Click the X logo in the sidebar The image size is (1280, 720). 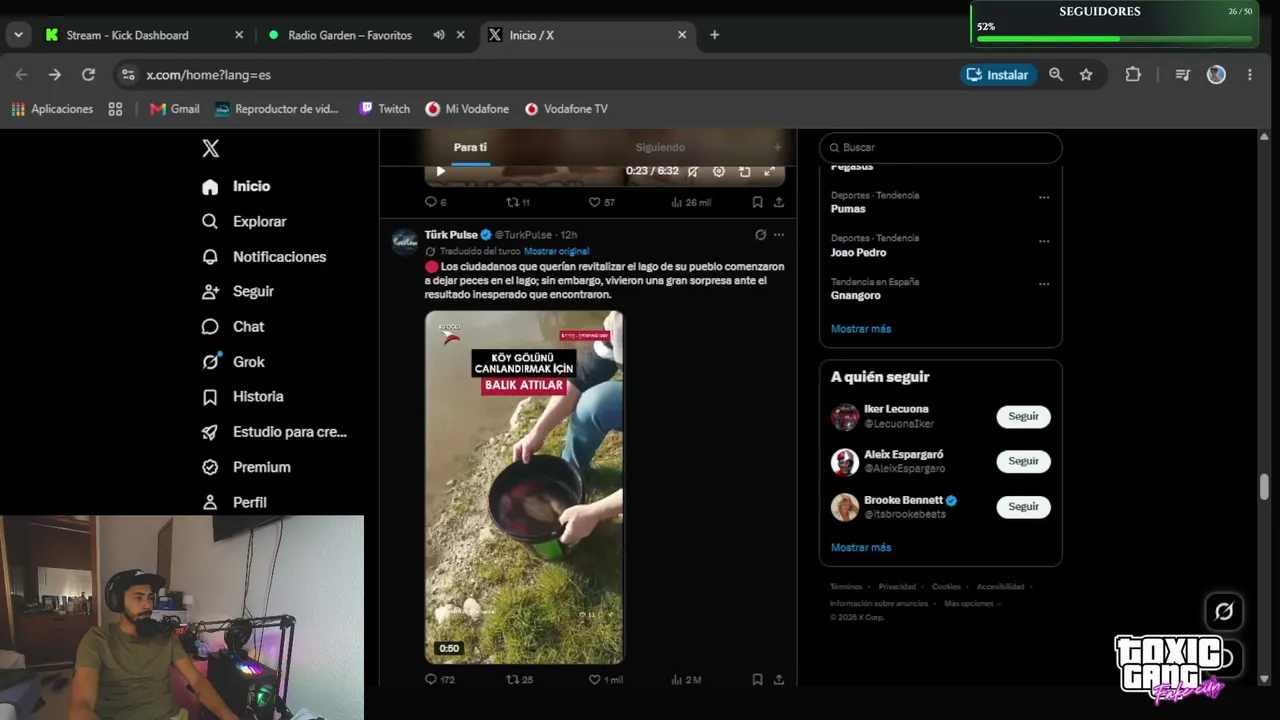[x=210, y=149]
